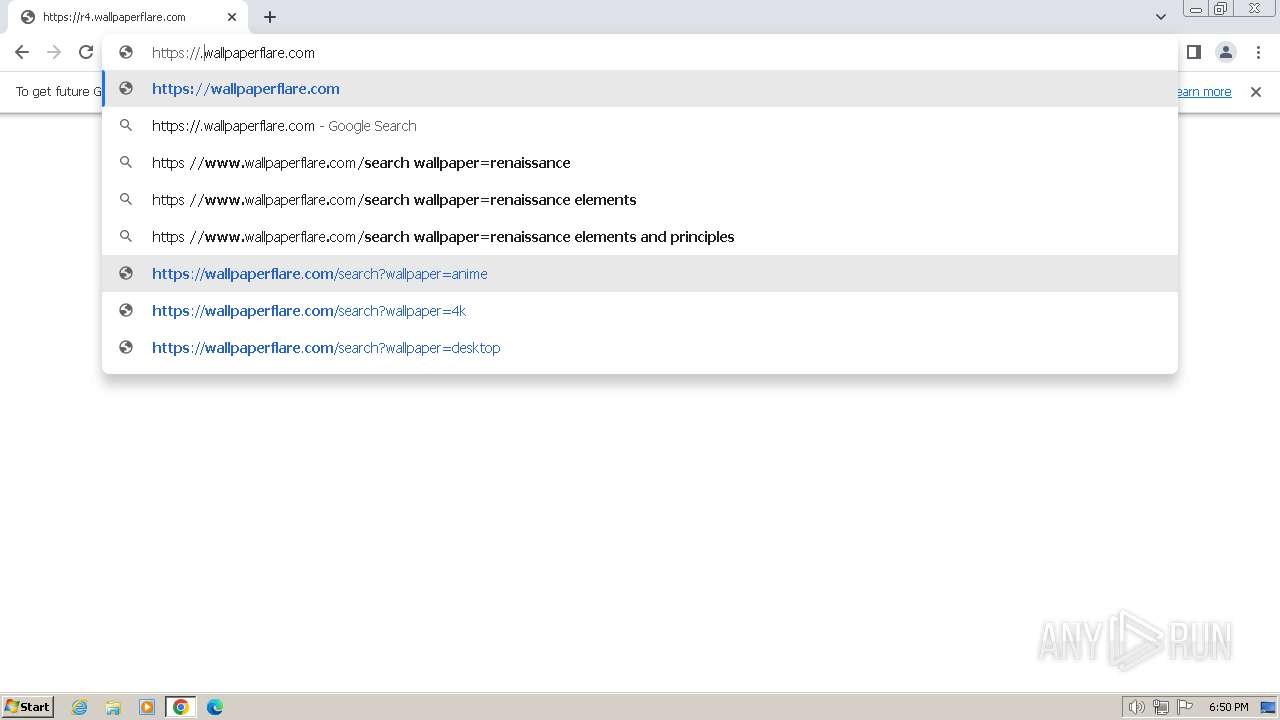Dismiss the info bar with the X
The height and width of the screenshot is (720, 1280).
tap(1256, 92)
